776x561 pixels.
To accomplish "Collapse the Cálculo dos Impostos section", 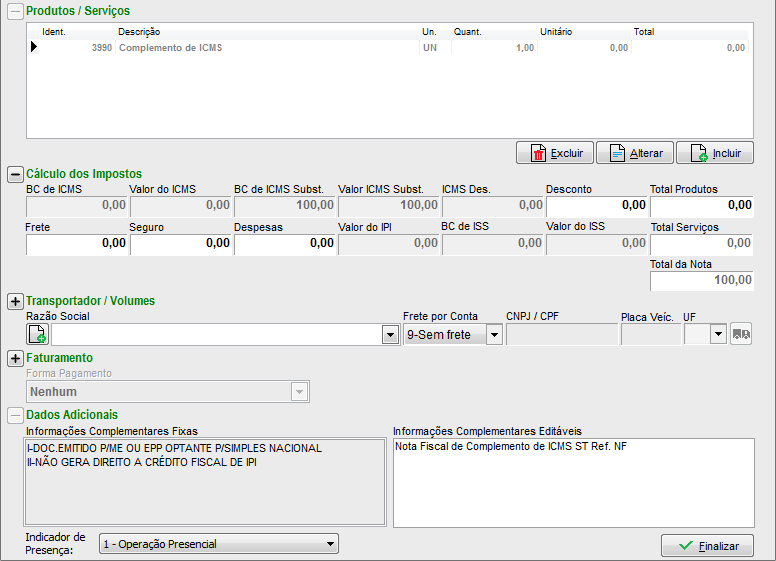I will coord(15,174).
